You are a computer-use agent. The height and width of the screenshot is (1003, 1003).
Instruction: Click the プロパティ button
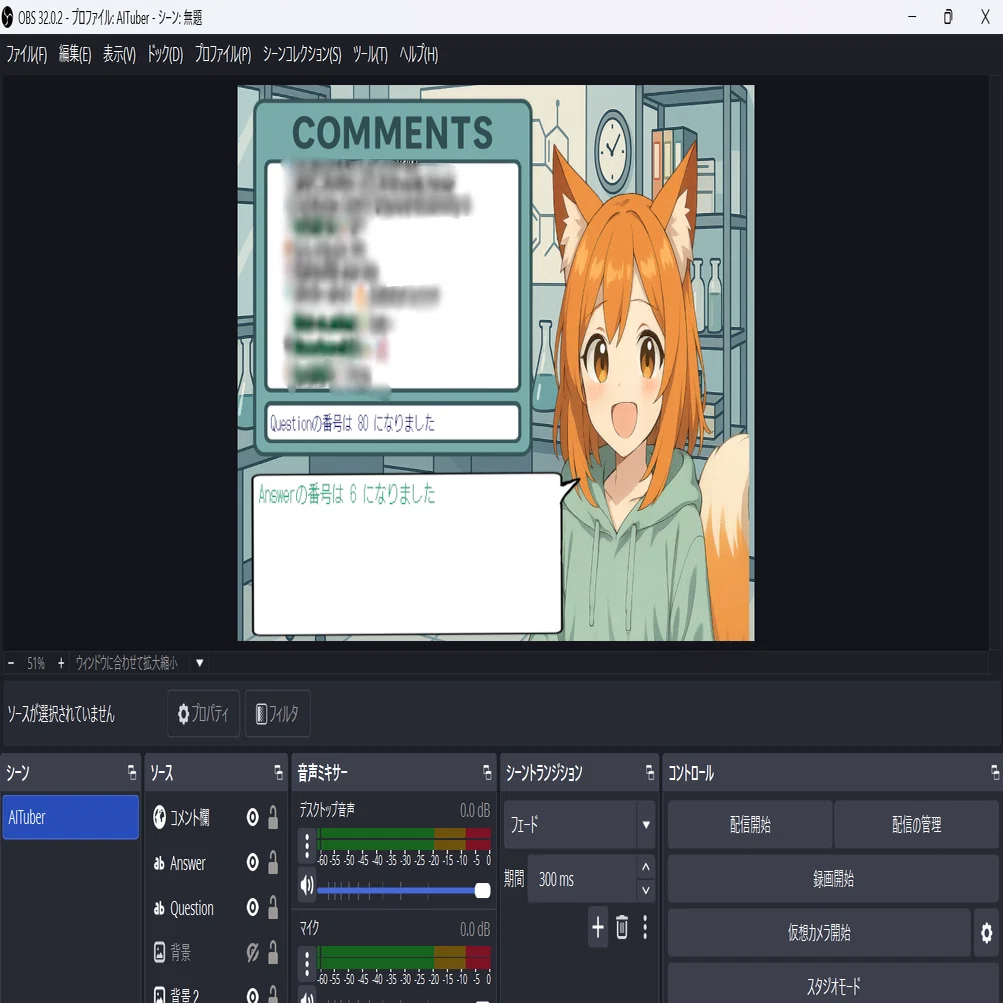click(x=203, y=713)
